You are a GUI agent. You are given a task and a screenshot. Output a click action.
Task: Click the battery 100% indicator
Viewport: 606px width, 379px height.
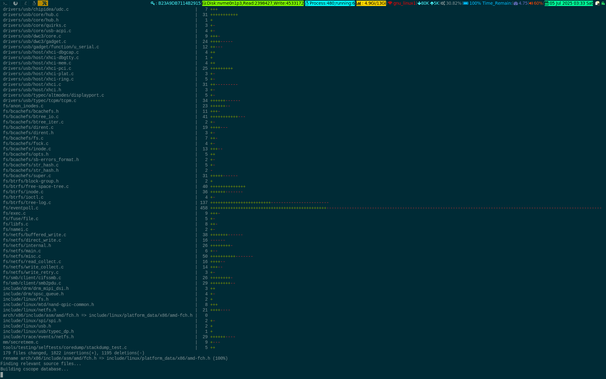472,3
